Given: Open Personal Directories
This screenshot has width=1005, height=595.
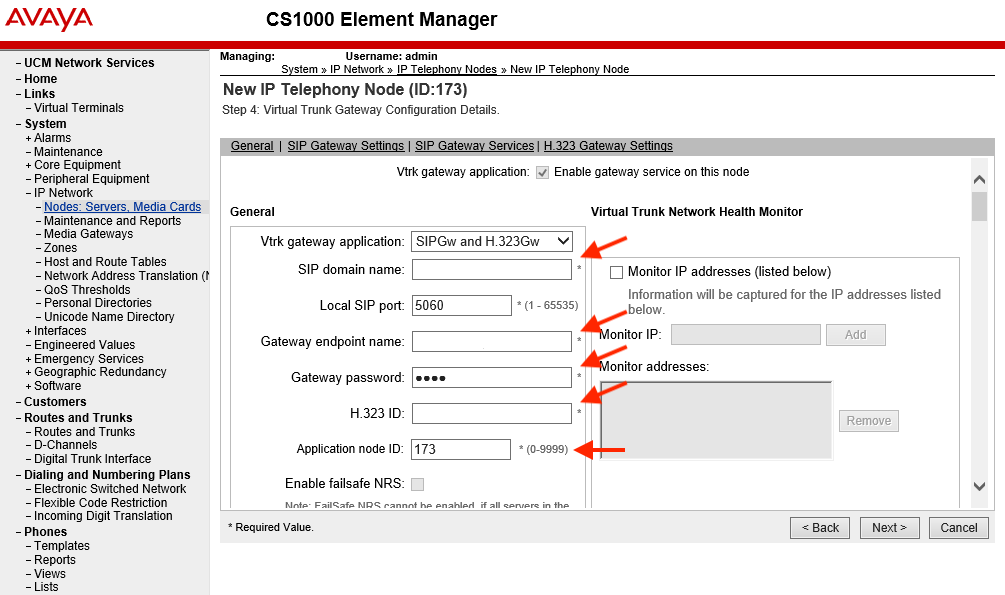Looking at the screenshot, I should (97, 303).
